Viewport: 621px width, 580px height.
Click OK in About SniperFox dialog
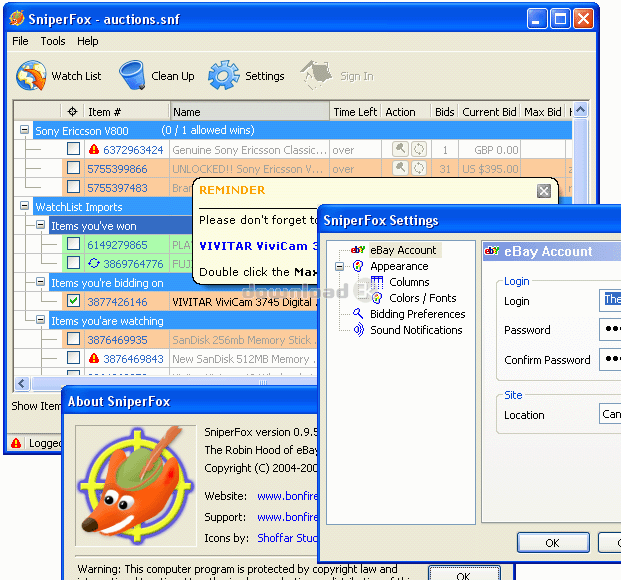[x=464, y=574]
